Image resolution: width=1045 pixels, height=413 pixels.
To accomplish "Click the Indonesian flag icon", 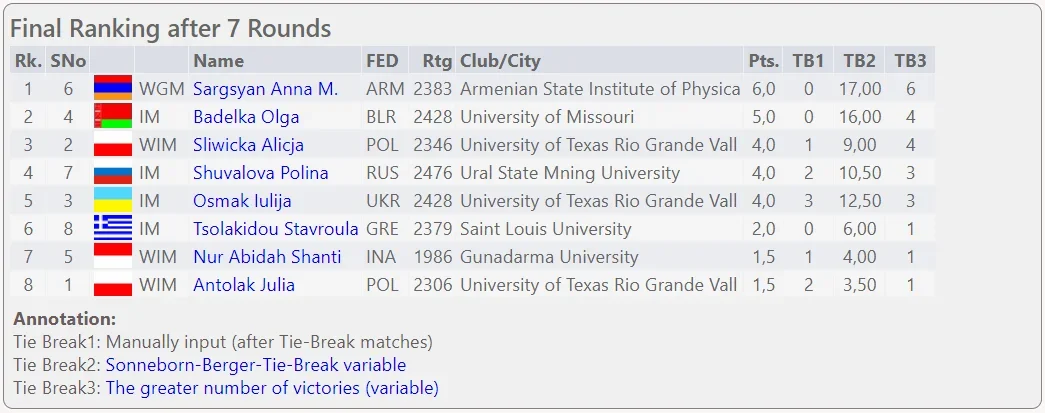I will pos(112,257).
